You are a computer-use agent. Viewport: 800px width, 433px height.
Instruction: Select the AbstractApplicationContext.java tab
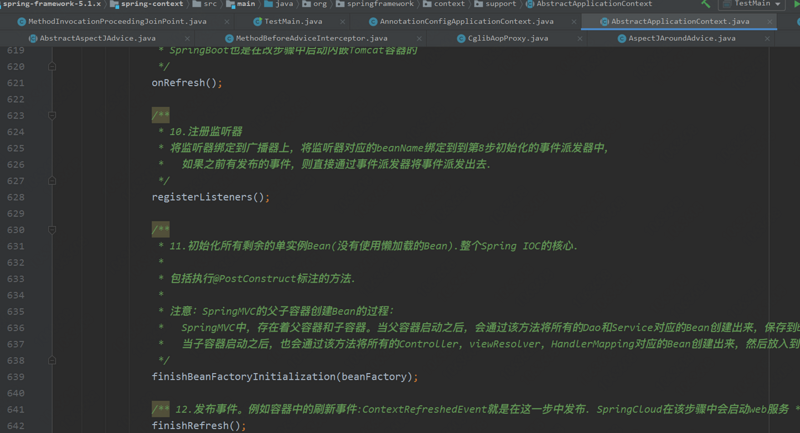[680, 21]
